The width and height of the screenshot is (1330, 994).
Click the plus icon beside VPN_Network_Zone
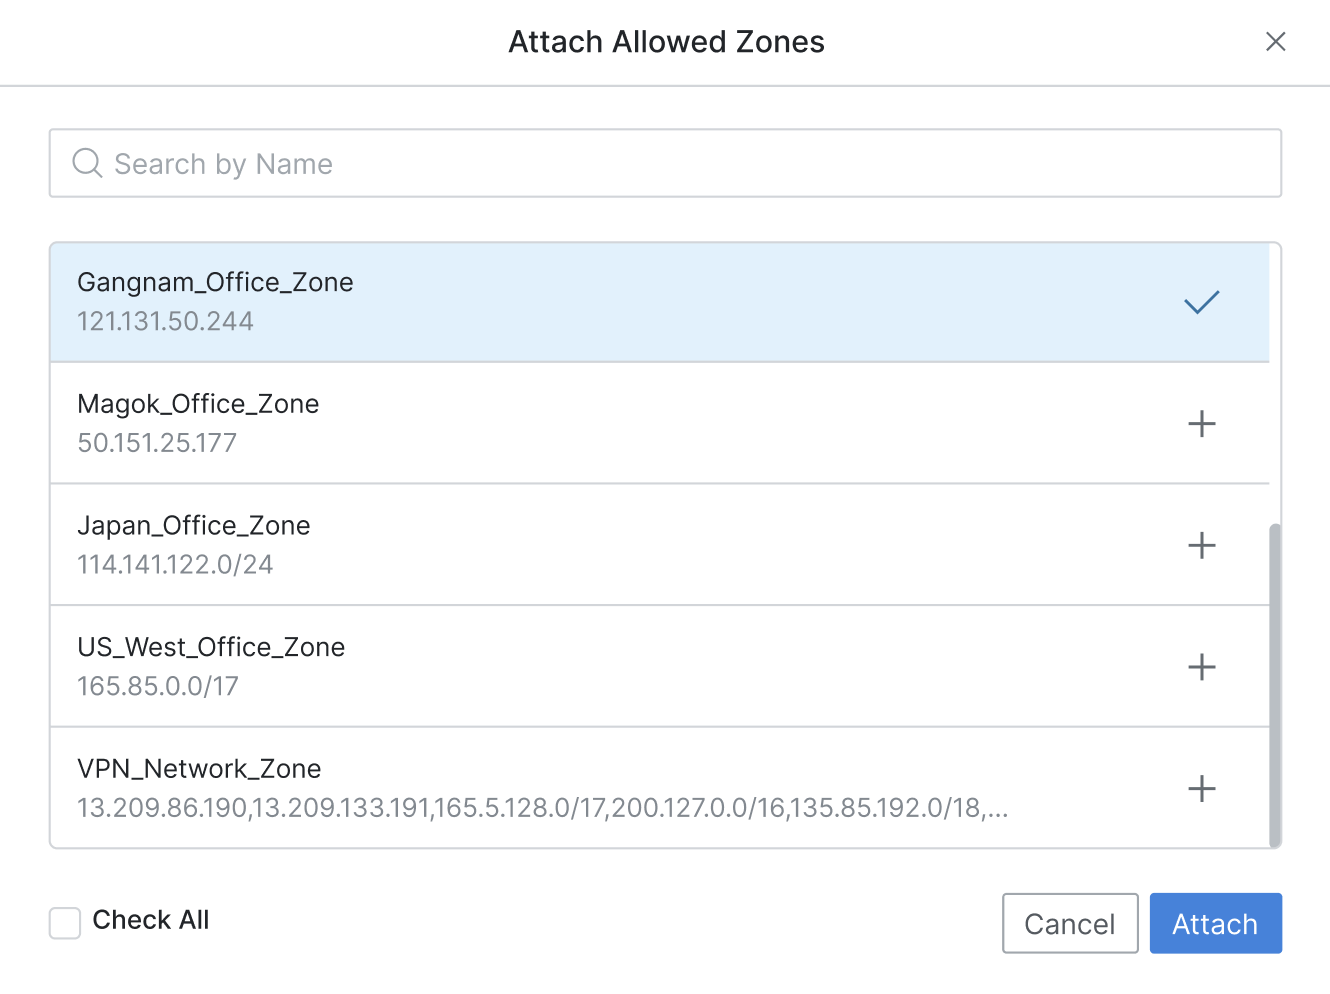click(x=1201, y=789)
